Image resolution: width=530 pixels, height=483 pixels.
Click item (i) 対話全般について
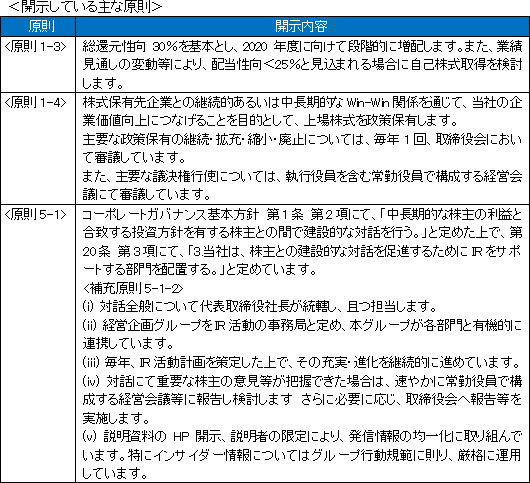pos(260,307)
